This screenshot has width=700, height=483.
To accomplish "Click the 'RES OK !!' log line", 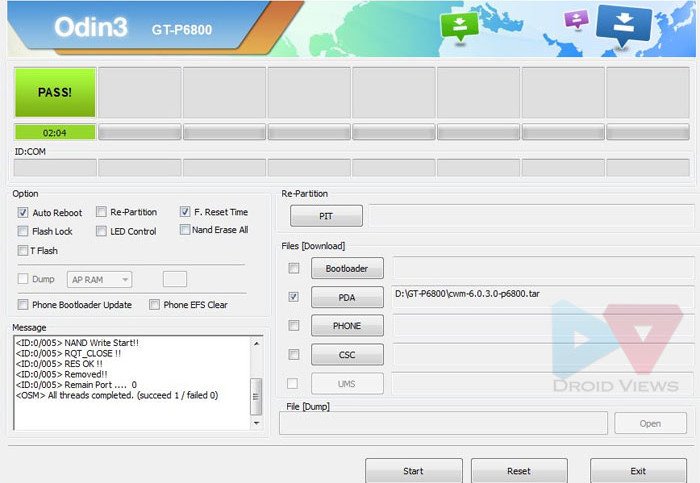I will [x=59, y=363].
